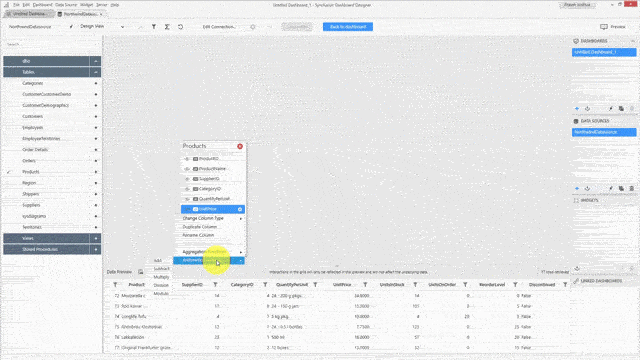Select Division from the arithmetic submenu
The image size is (640, 360).
161,285
